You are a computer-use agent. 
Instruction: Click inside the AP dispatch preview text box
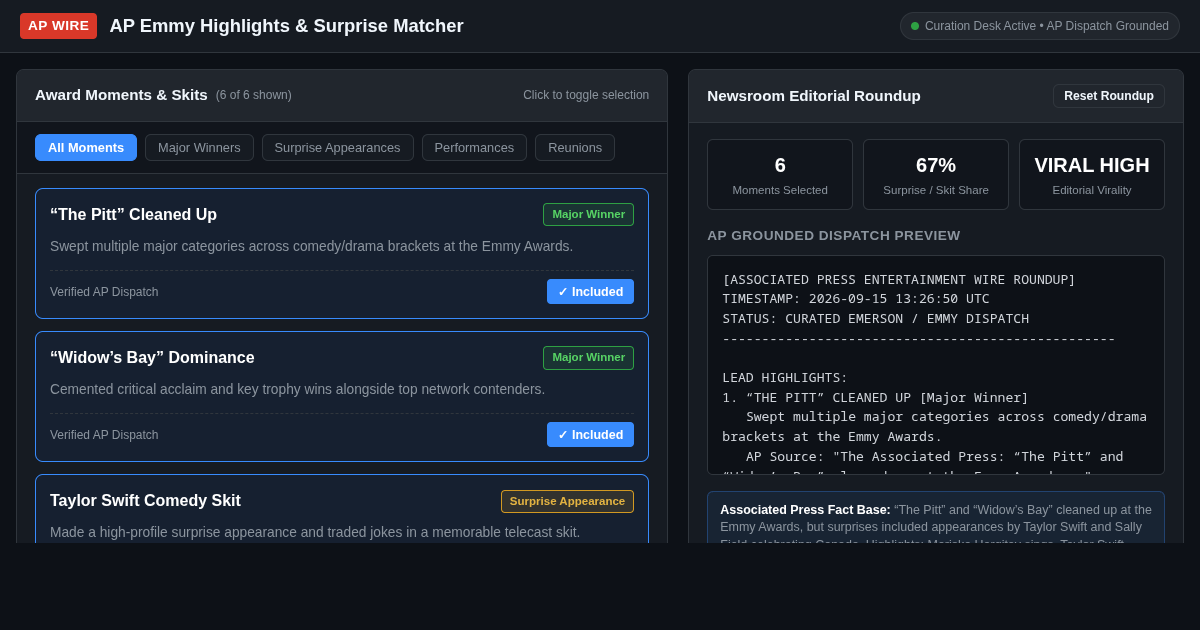point(936,365)
